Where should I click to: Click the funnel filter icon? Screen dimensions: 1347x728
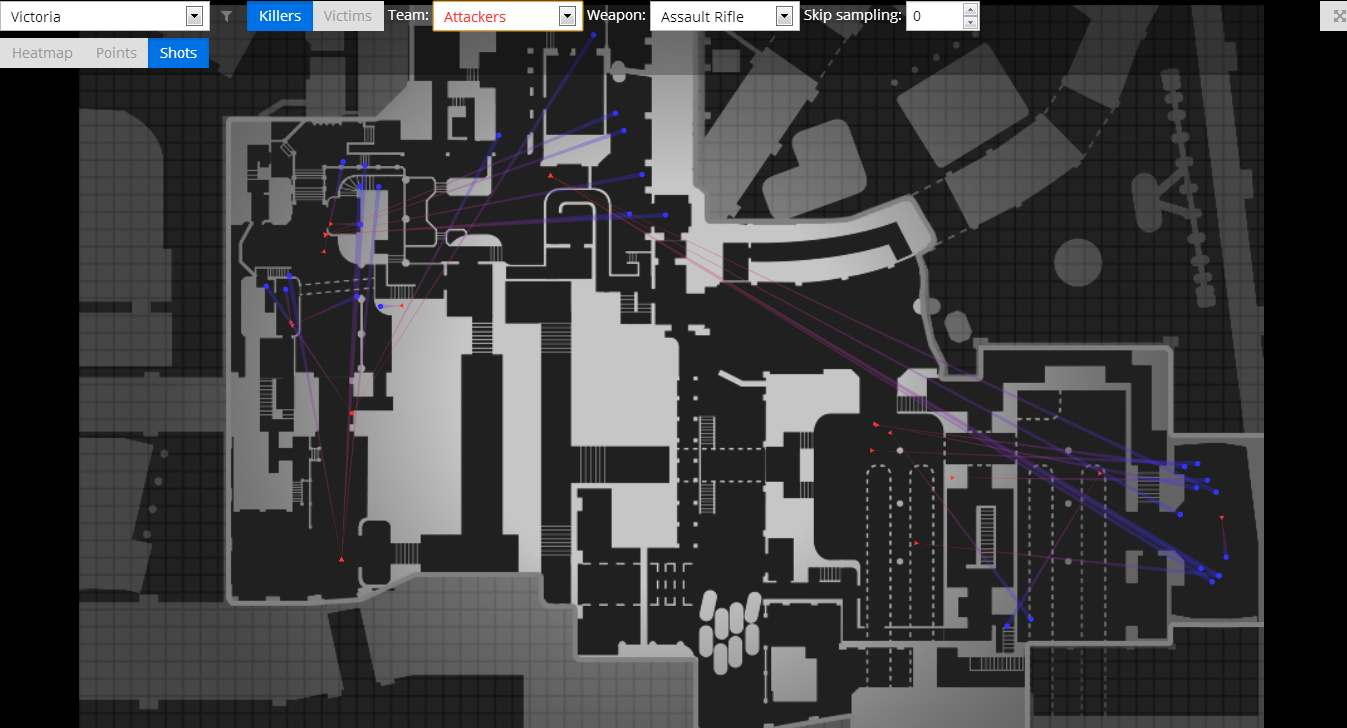tap(227, 16)
